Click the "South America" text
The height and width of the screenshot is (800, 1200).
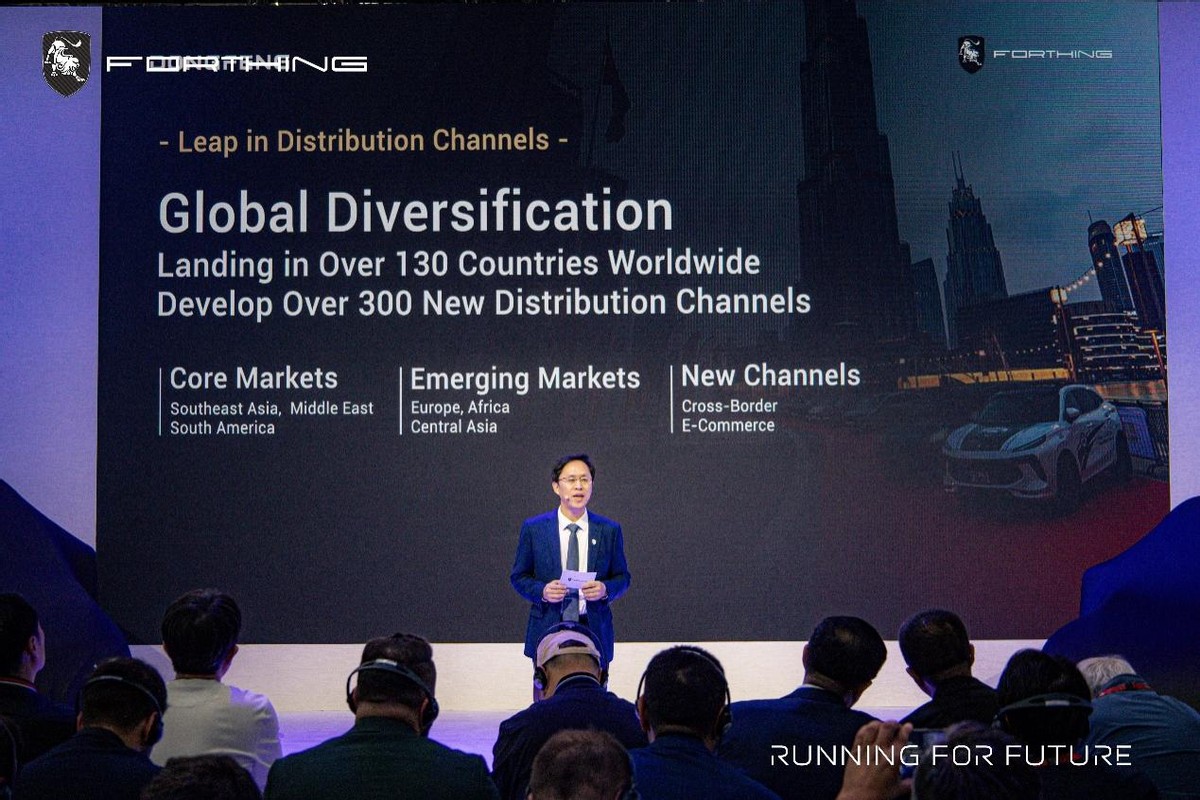(222, 428)
